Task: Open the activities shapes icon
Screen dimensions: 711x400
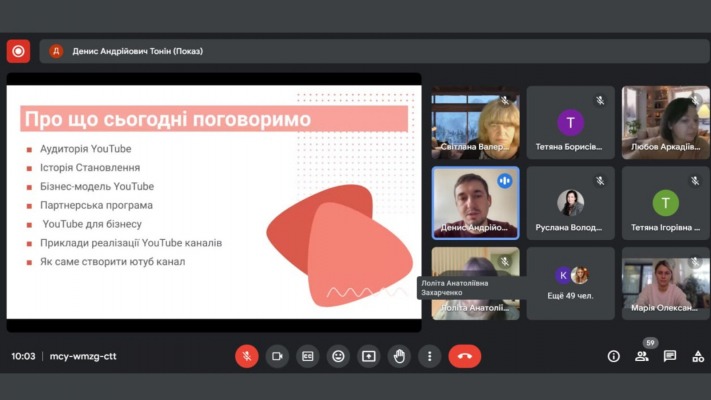Action: pyautogui.click(x=698, y=356)
